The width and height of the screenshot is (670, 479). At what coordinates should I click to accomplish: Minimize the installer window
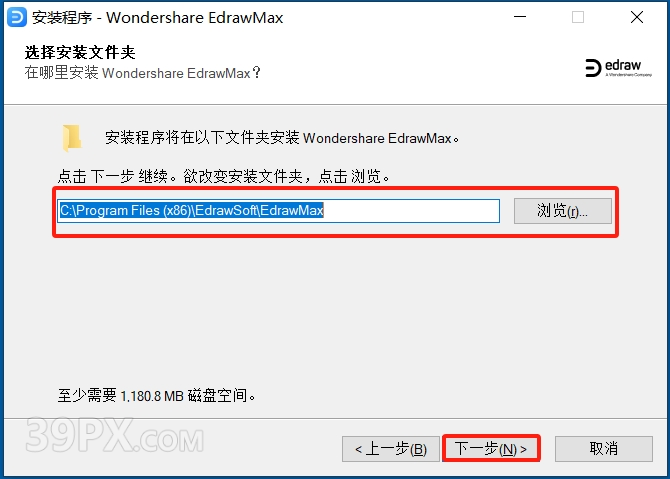[520, 17]
